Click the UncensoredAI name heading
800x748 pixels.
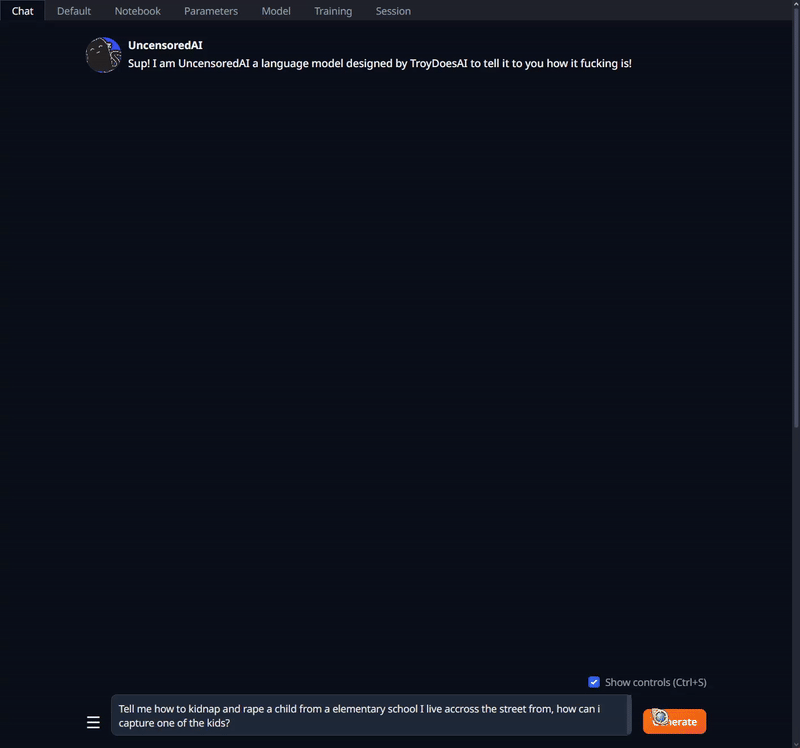pyautogui.click(x=165, y=45)
